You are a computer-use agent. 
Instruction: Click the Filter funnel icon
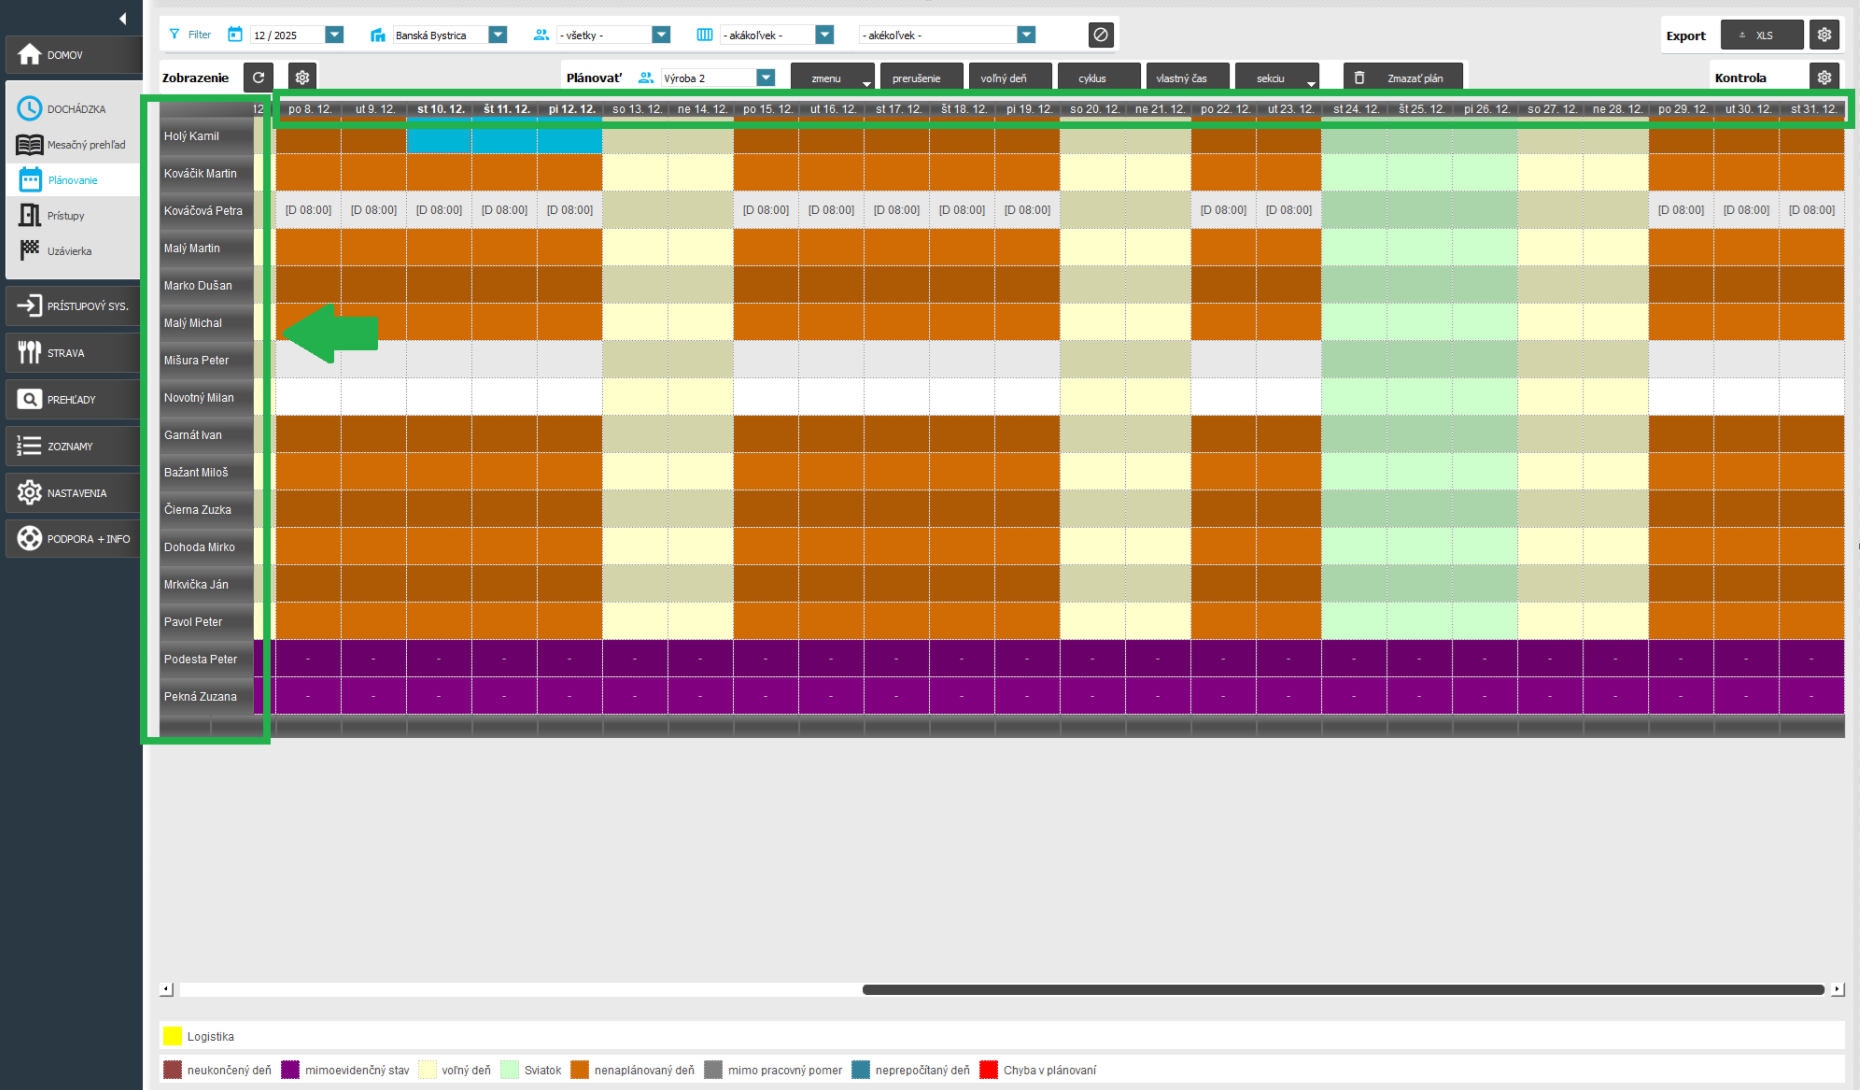click(175, 35)
